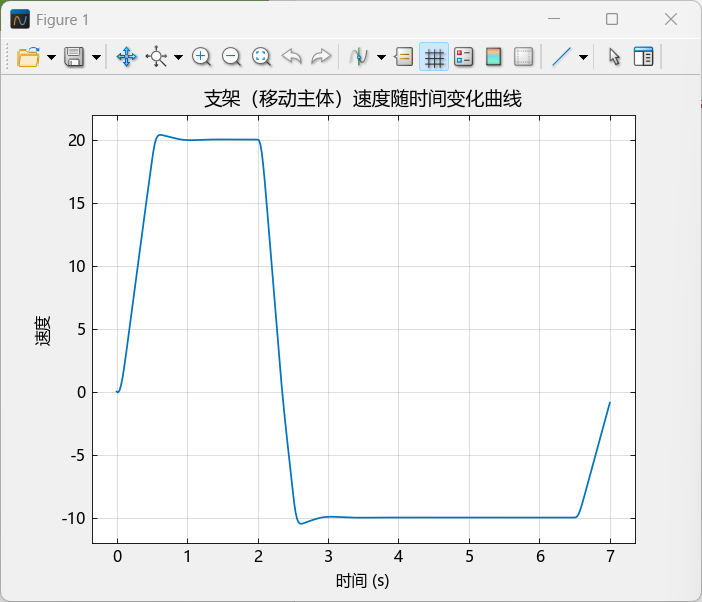The image size is (702, 602).
Task: Minimize the Figure 1 window
Action: (x=554, y=19)
